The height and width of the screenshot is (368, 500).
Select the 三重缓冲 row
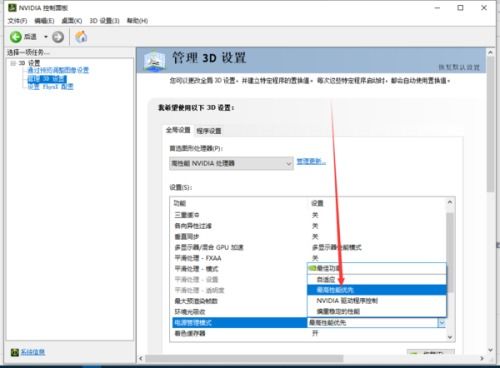[x=308, y=215]
